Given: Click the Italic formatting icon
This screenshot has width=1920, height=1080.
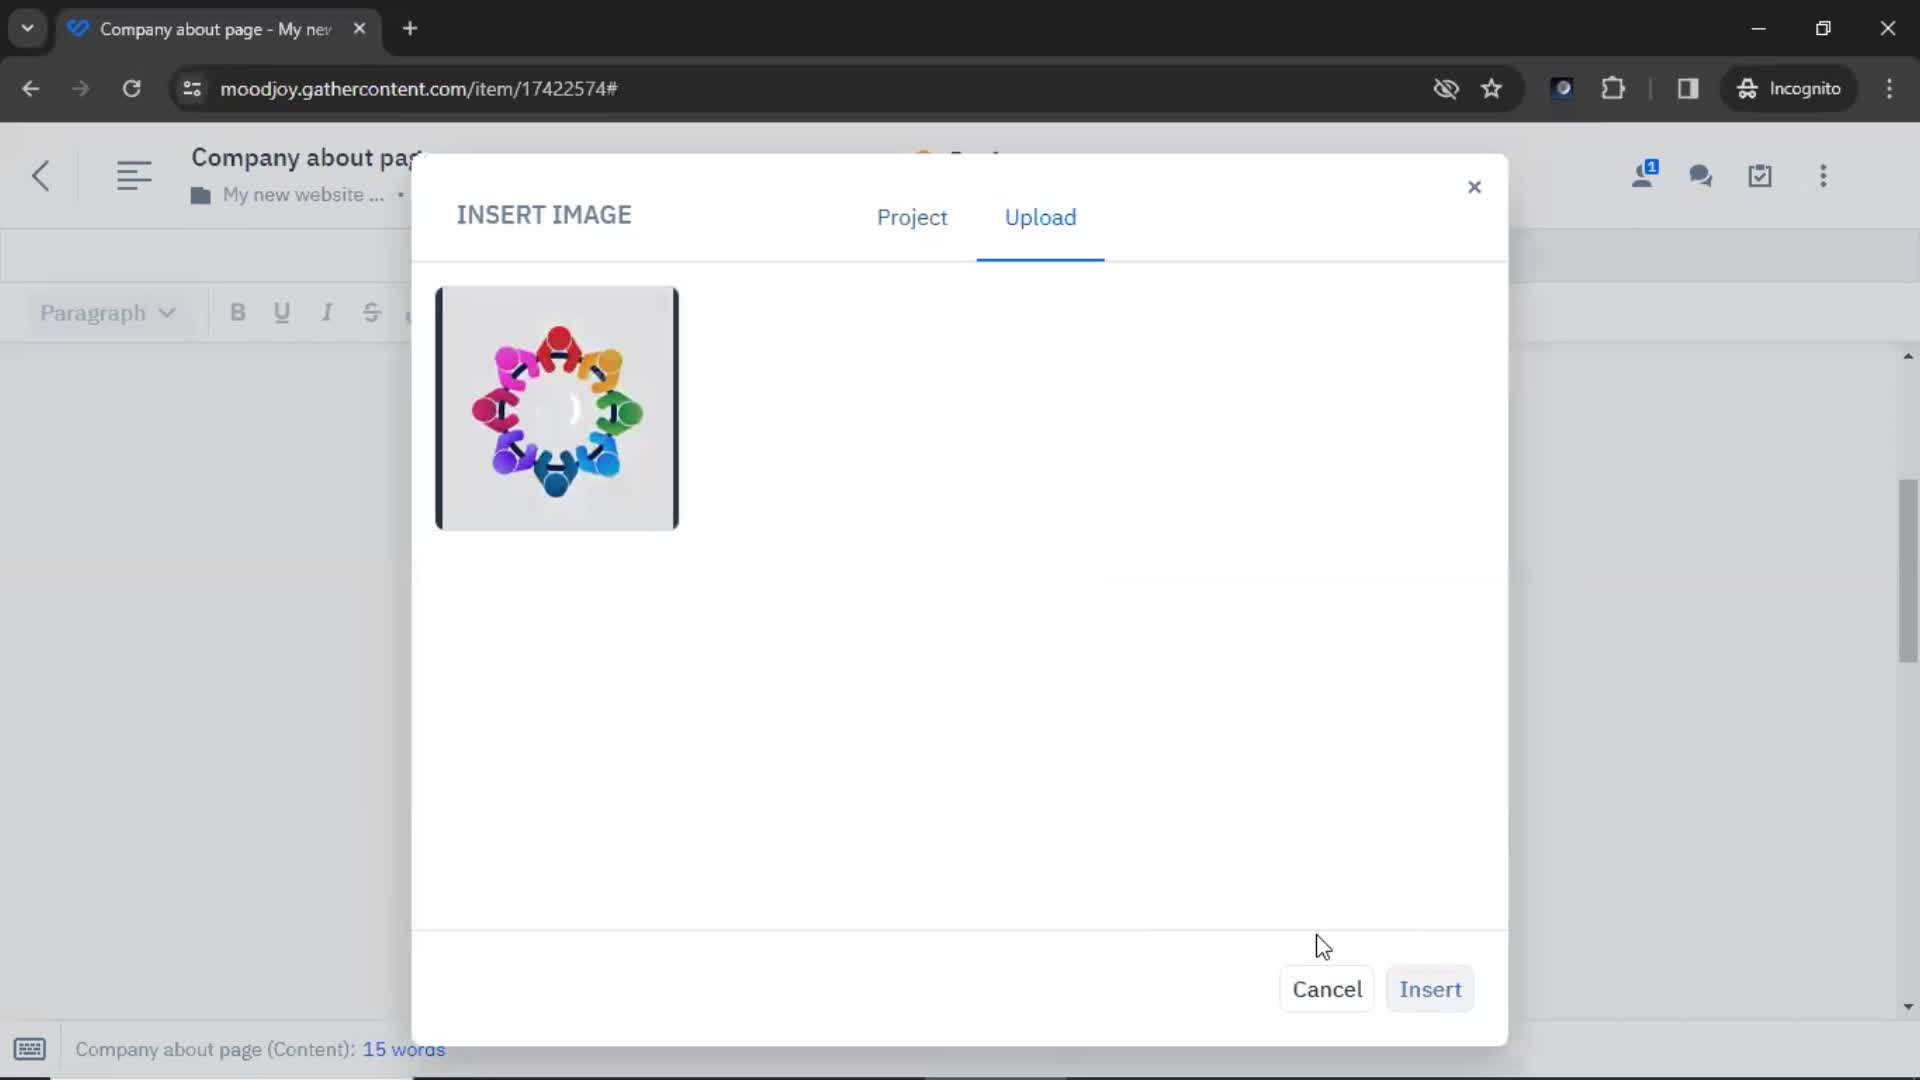Looking at the screenshot, I should [324, 313].
